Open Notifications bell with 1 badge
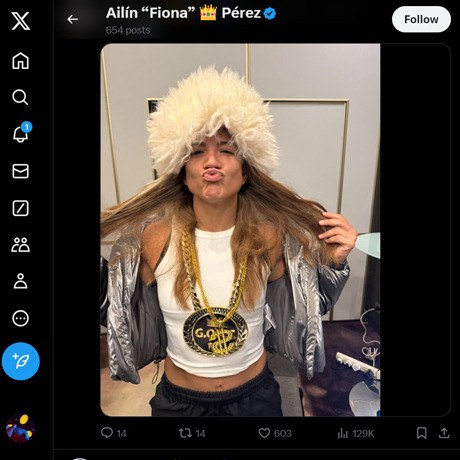460x460 pixels. tap(21, 133)
